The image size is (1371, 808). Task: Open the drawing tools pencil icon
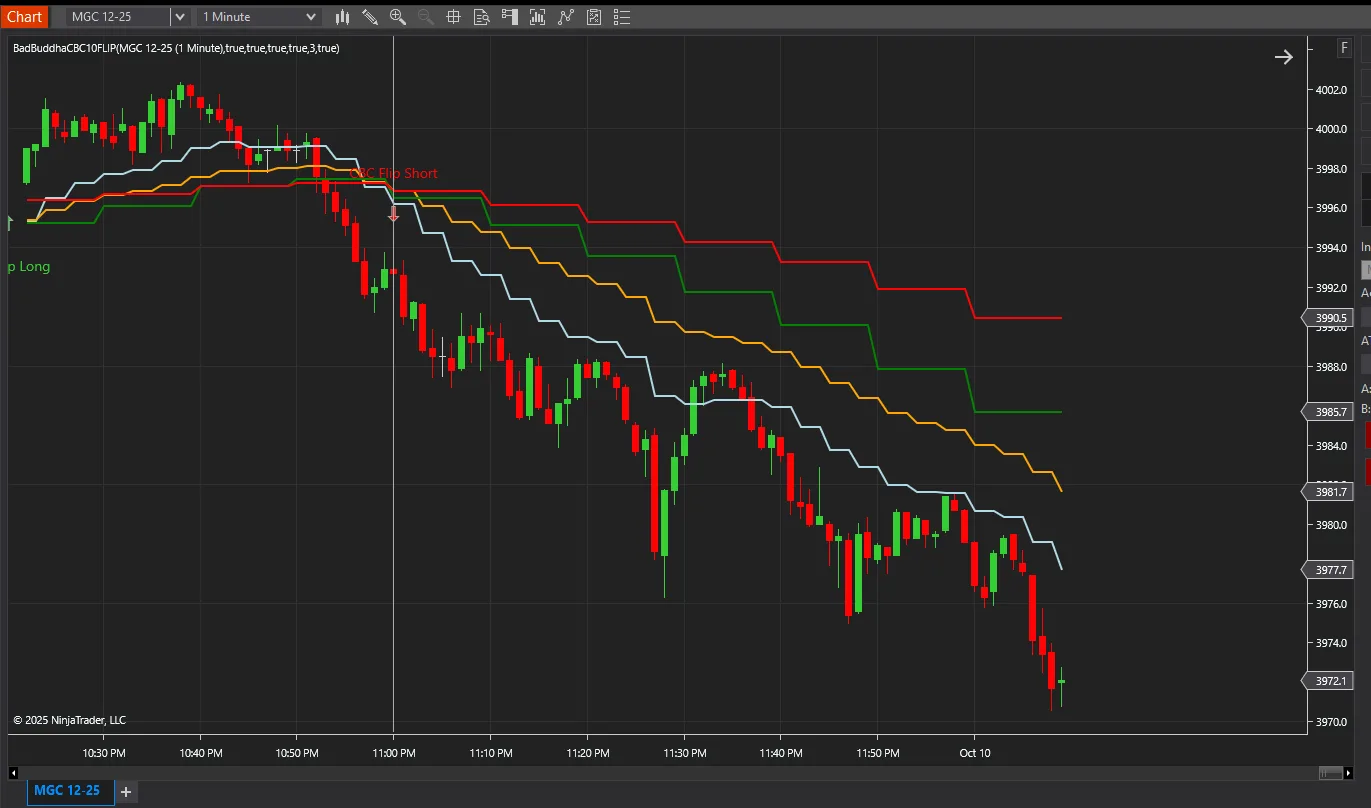370,16
